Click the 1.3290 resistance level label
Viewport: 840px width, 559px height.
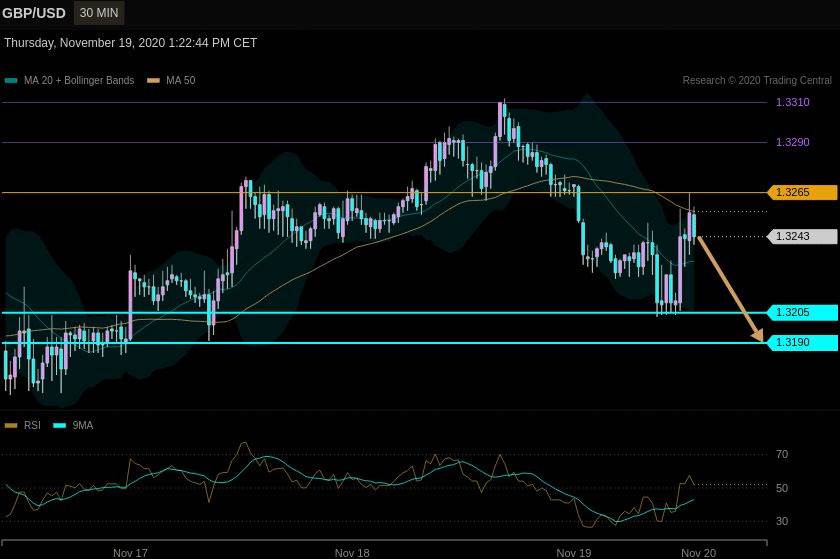[x=792, y=142]
